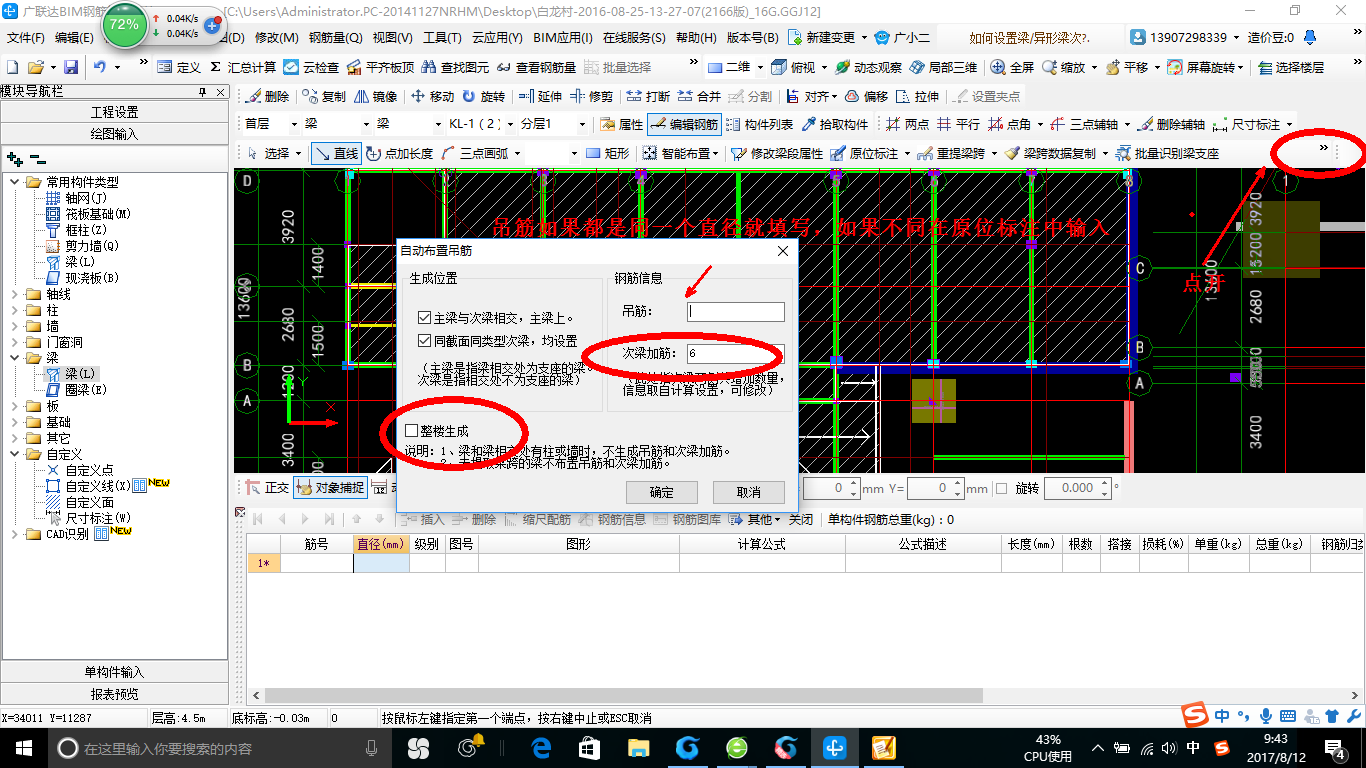The width and height of the screenshot is (1366, 768).
Task: Select the 偏移 offset tool
Action: pyautogui.click(x=866, y=97)
